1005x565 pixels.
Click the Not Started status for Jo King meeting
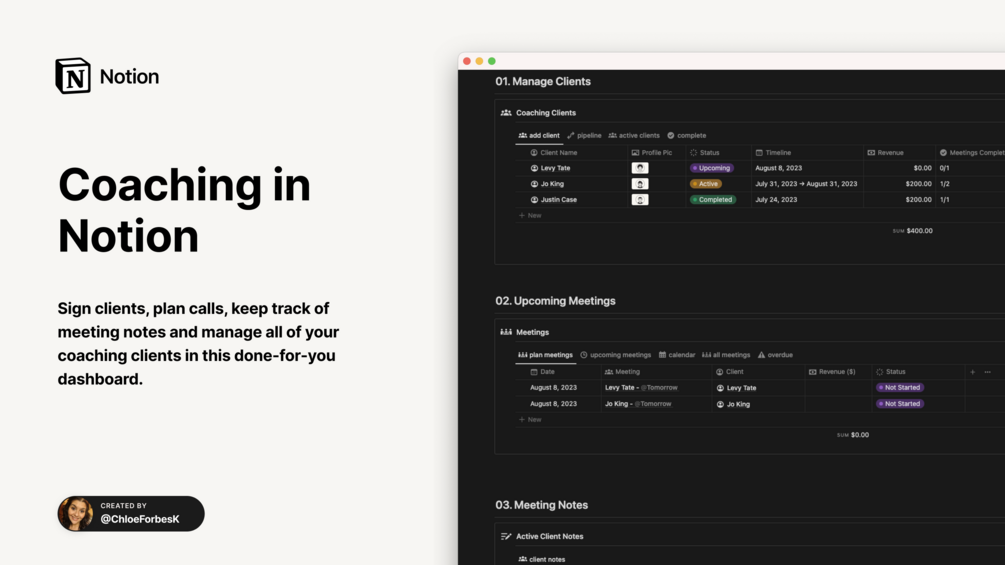point(900,404)
